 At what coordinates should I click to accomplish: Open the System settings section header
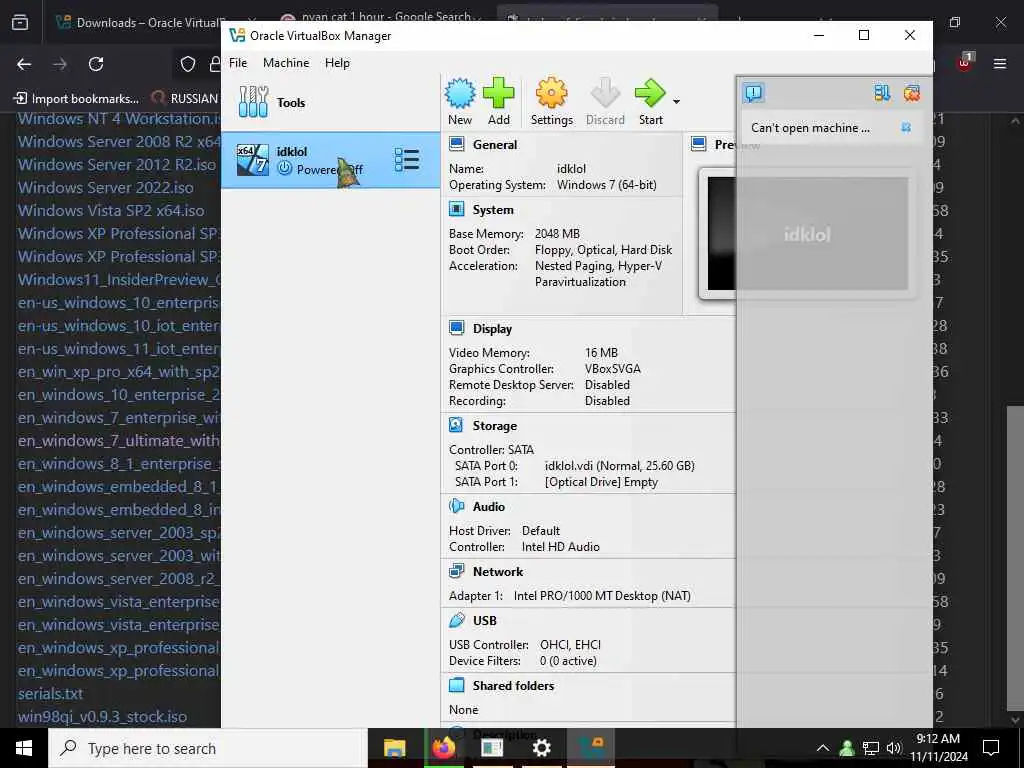pos(493,210)
